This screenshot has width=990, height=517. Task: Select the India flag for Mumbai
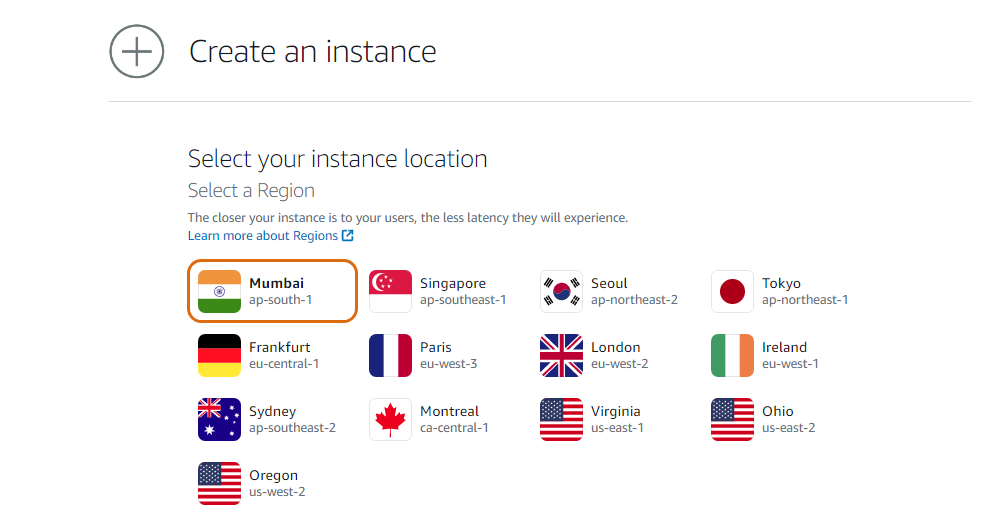pos(219,291)
